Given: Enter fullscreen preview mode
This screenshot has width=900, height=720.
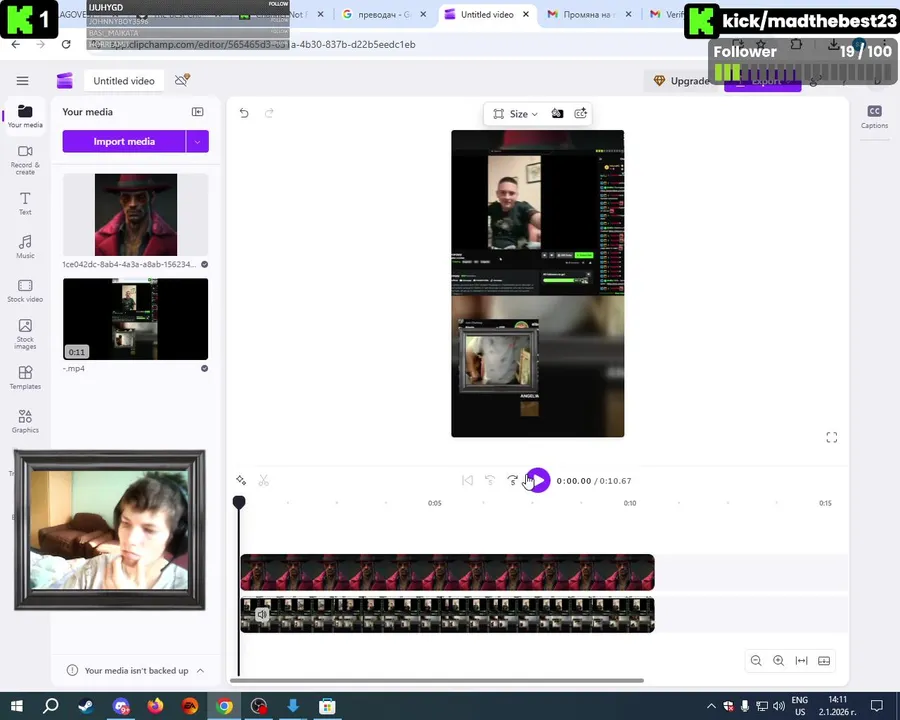Looking at the screenshot, I should 832,438.
